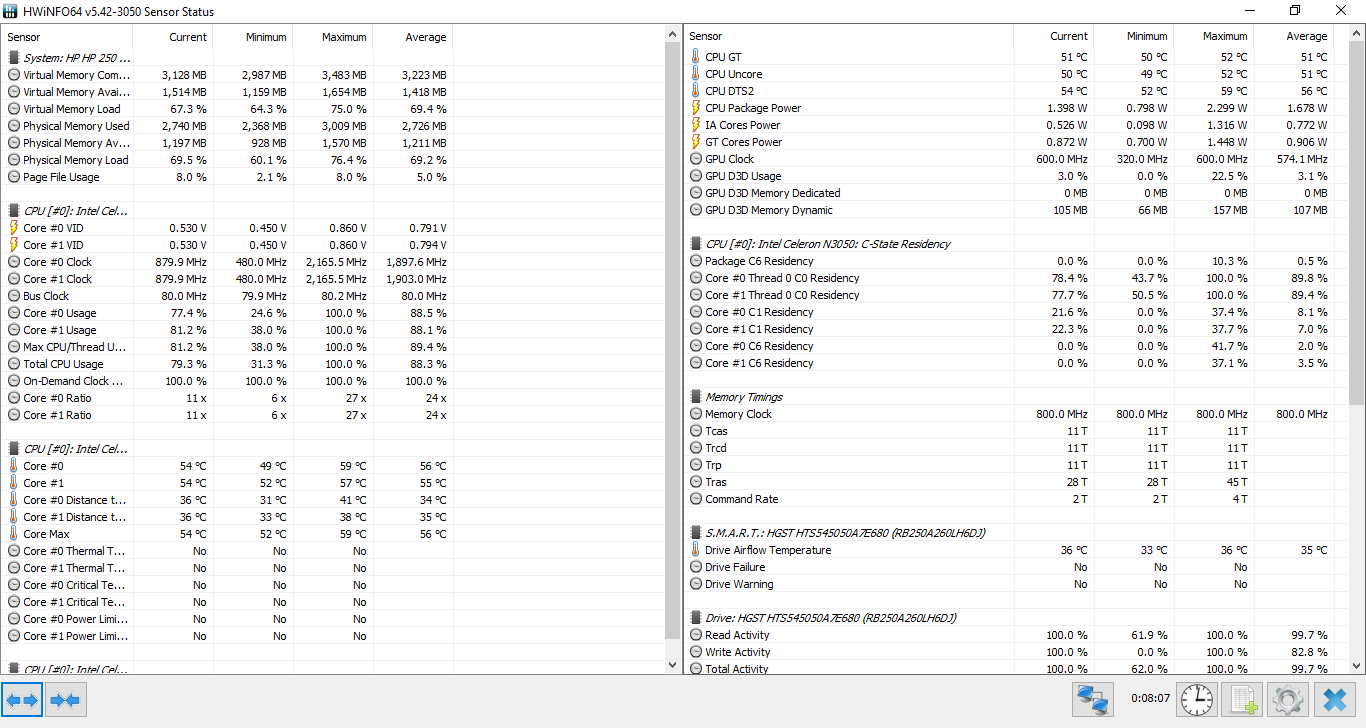1366x728 pixels.
Task: Click the chip icon beside S.M.A.R.T.: HGST header
Action: click(x=696, y=533)
